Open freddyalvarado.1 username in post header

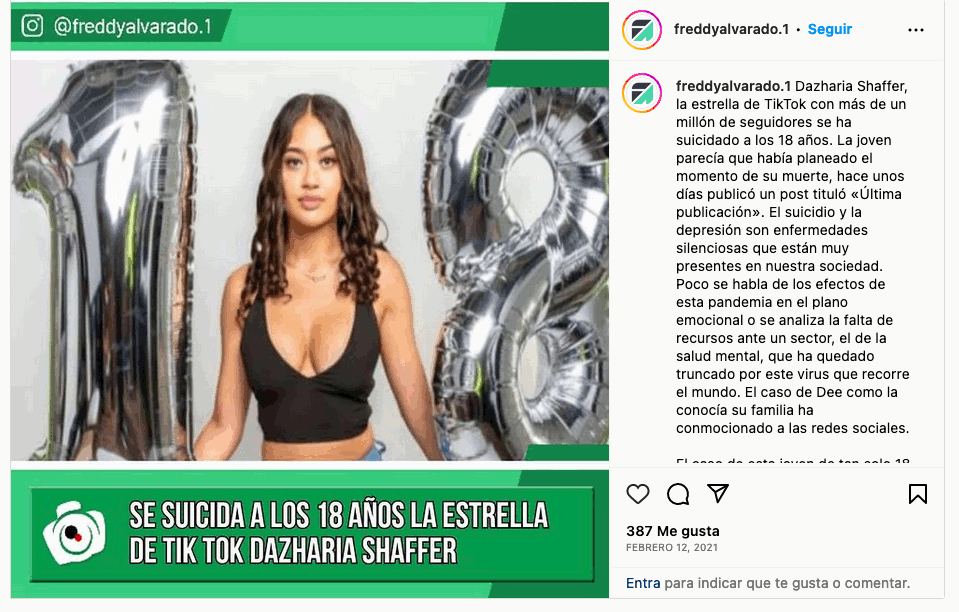coord(731,29)
